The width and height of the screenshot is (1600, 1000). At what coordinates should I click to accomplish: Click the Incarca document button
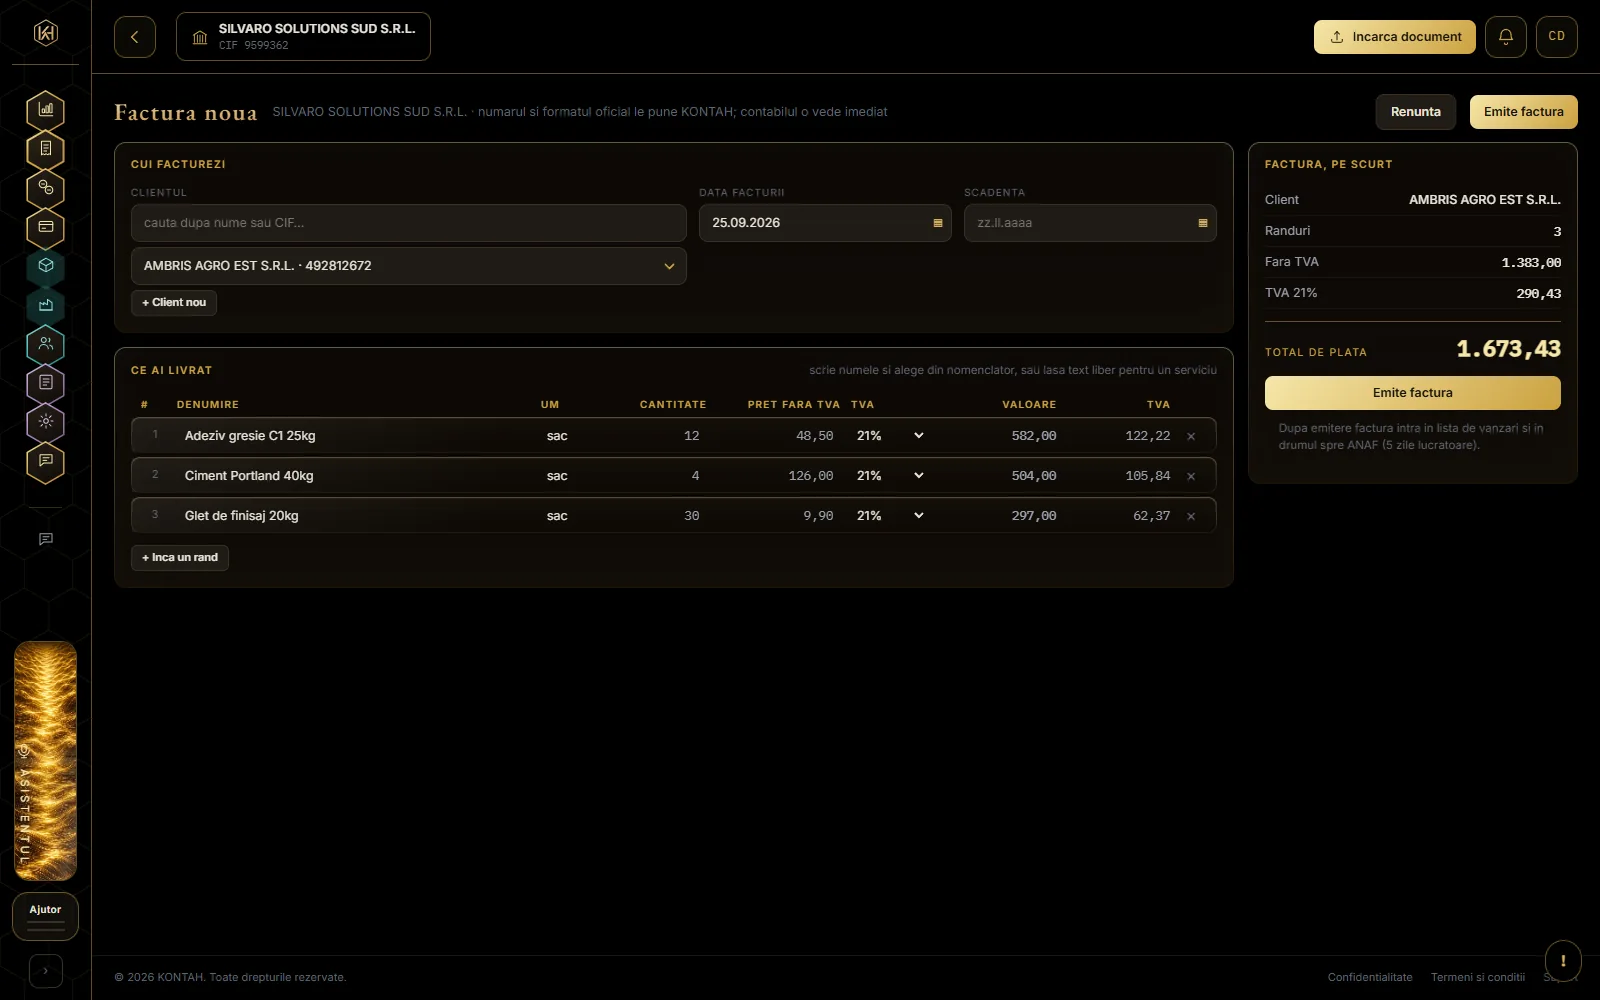(1394, 37)
